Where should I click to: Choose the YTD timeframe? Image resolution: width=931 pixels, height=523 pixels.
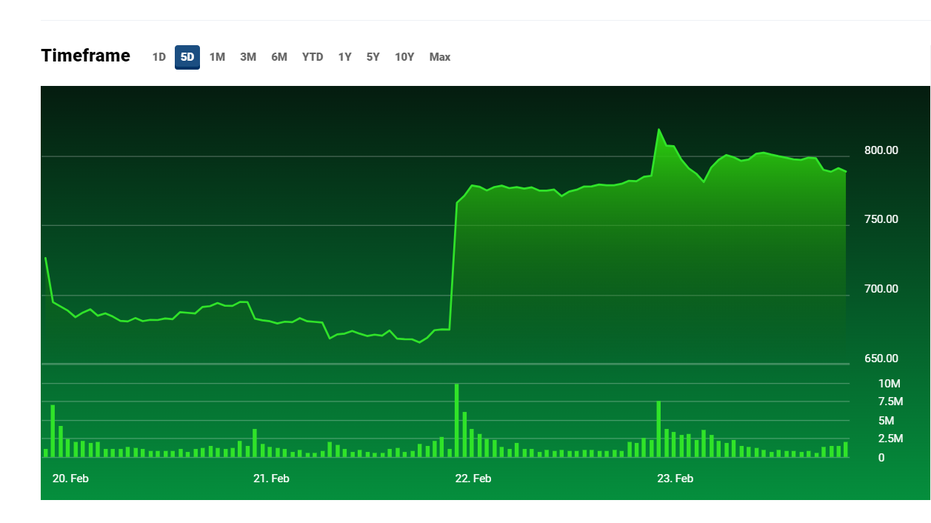click(x=312, y=57)
